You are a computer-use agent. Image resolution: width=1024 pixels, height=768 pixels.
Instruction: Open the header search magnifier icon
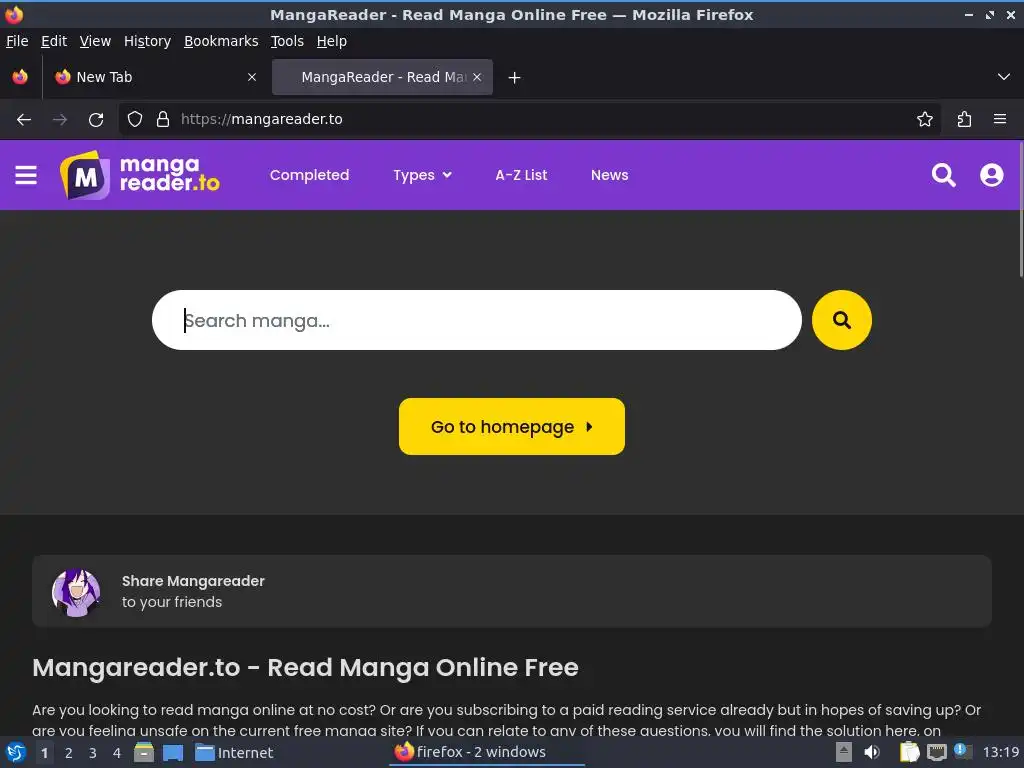[x=943, y=175]
